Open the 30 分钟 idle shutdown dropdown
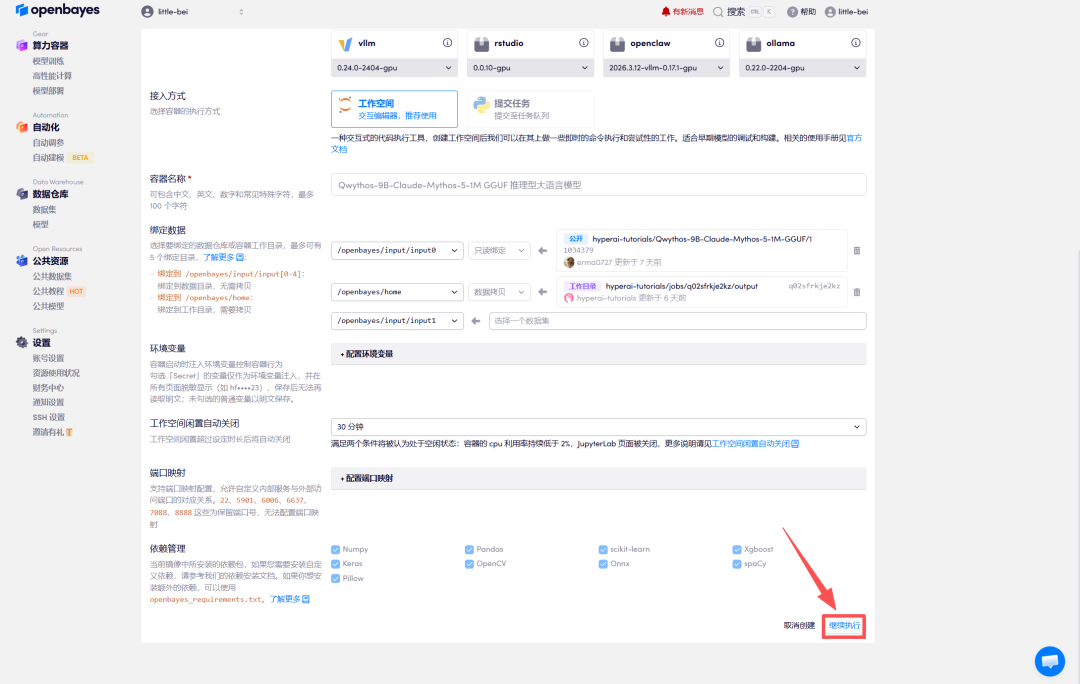This screenshot has height=684, width=1080. (599, 427)
